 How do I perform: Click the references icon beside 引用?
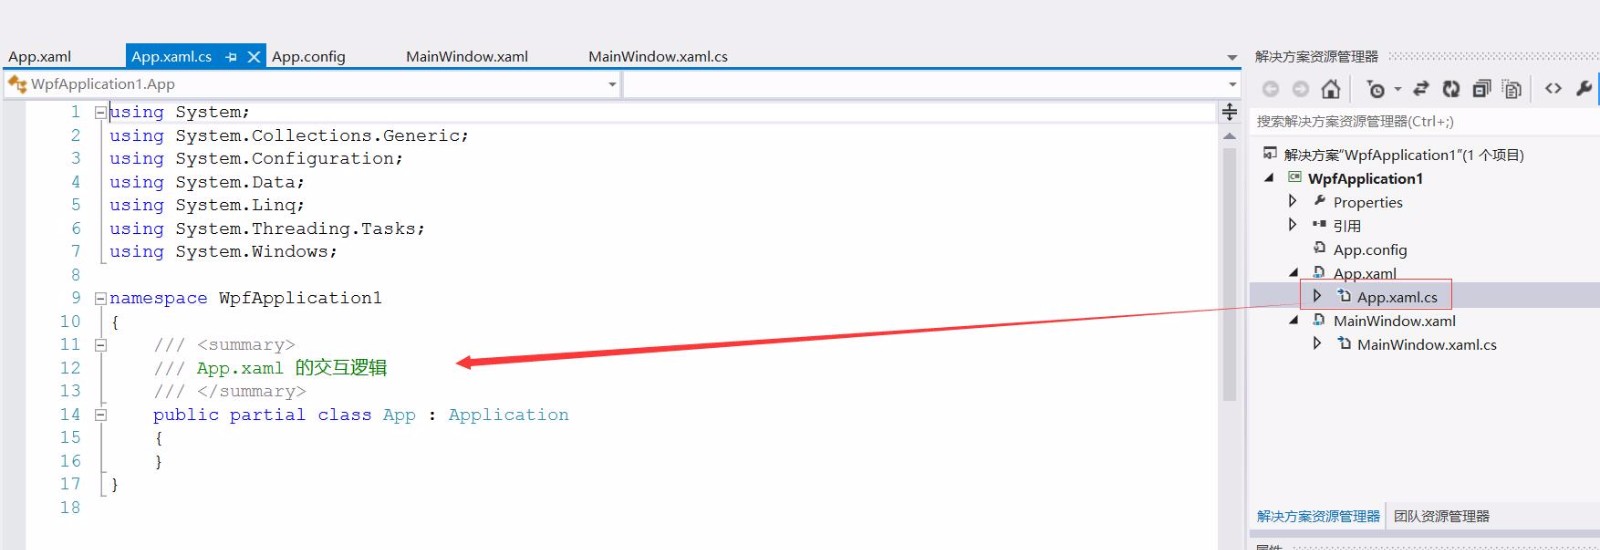point(1319,224)
